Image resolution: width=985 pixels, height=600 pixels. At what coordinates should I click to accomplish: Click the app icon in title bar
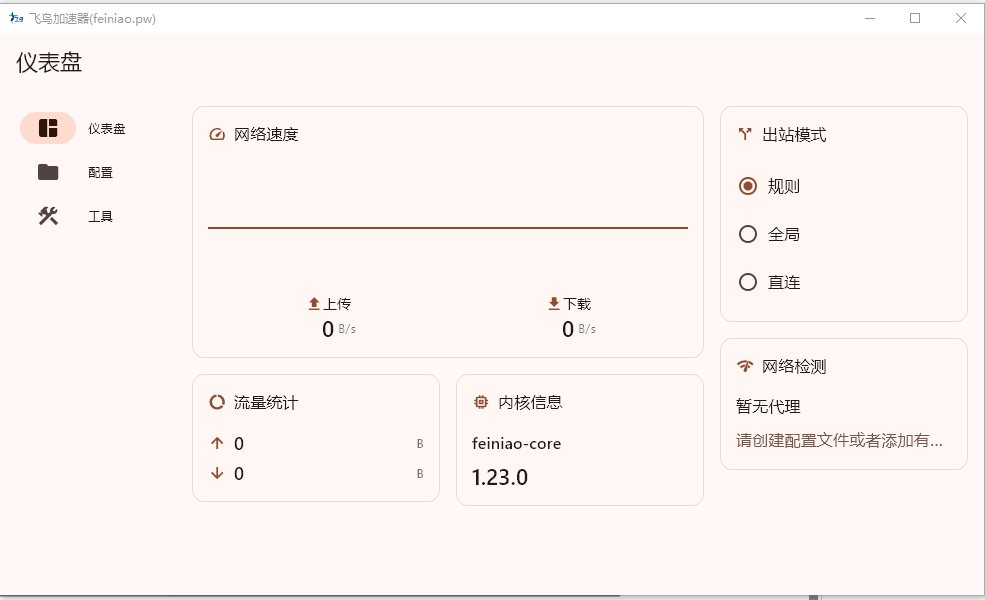click(16, 18)
